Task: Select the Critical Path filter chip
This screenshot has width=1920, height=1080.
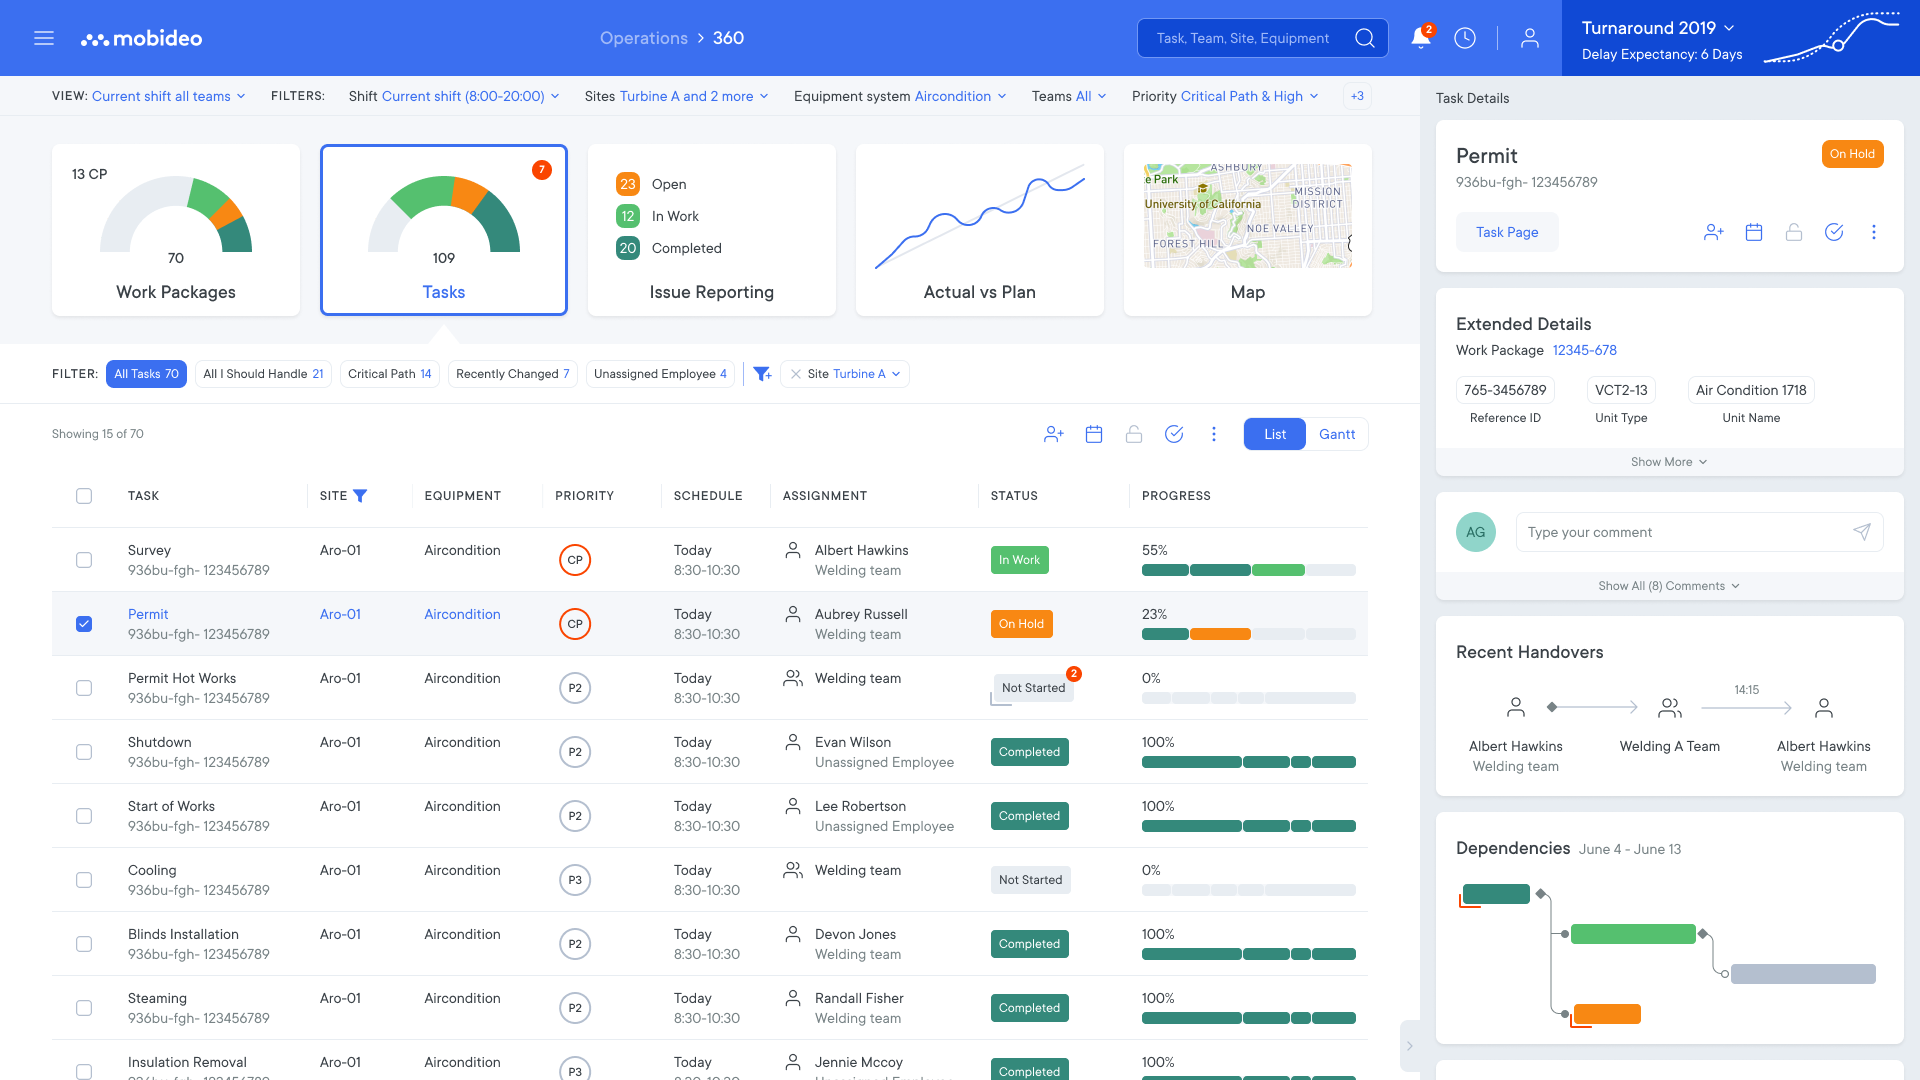Action: tap(389, 373)
